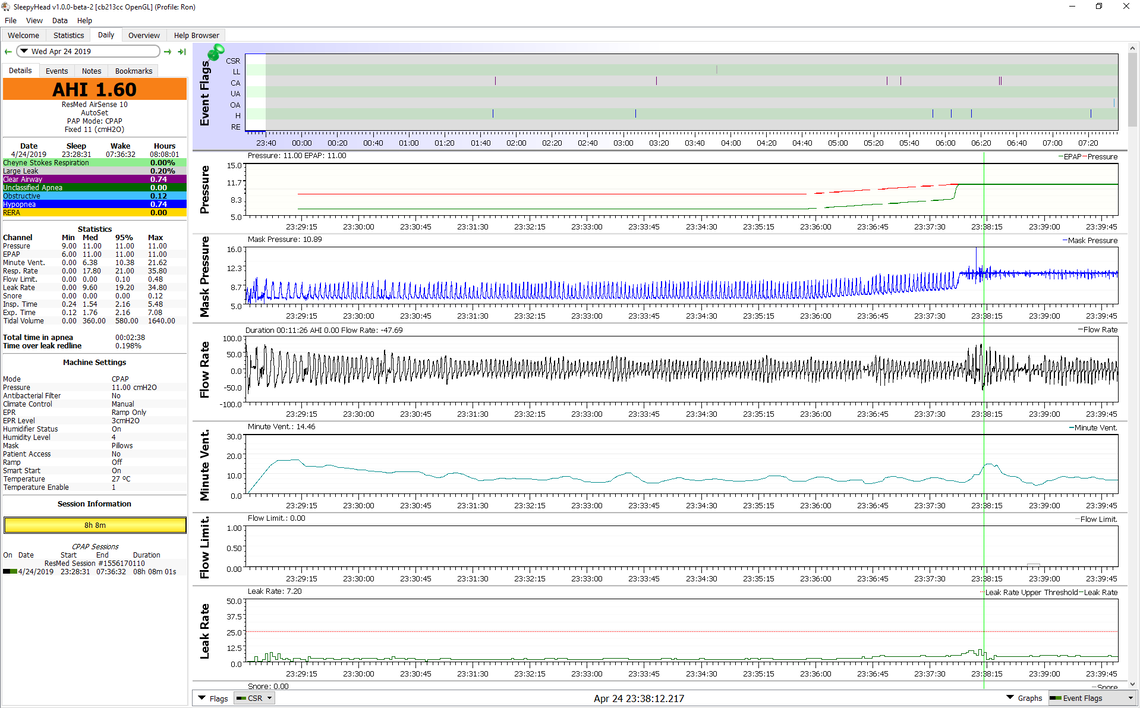This screenshot has height=708, width=1140.
Task: Open the File menu
Action: click(x=10, y=20)
